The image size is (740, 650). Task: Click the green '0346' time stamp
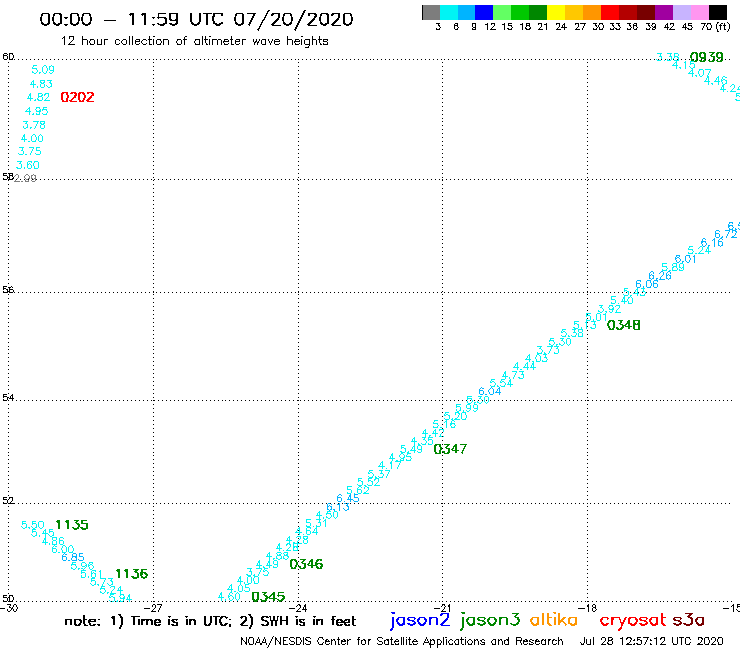click(x=306, y=564)
